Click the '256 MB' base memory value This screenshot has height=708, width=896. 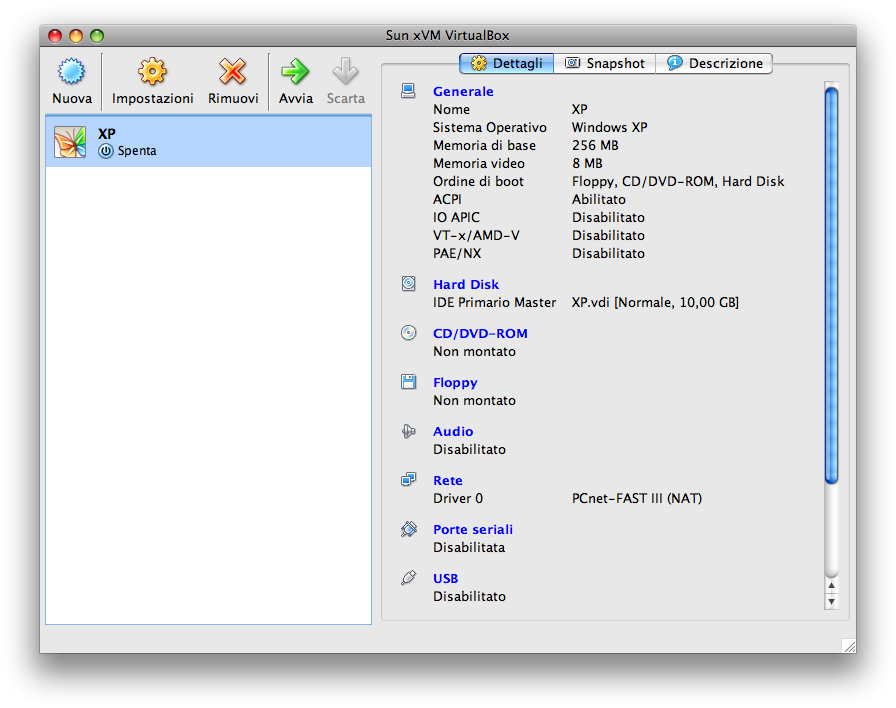click(595, 146)
